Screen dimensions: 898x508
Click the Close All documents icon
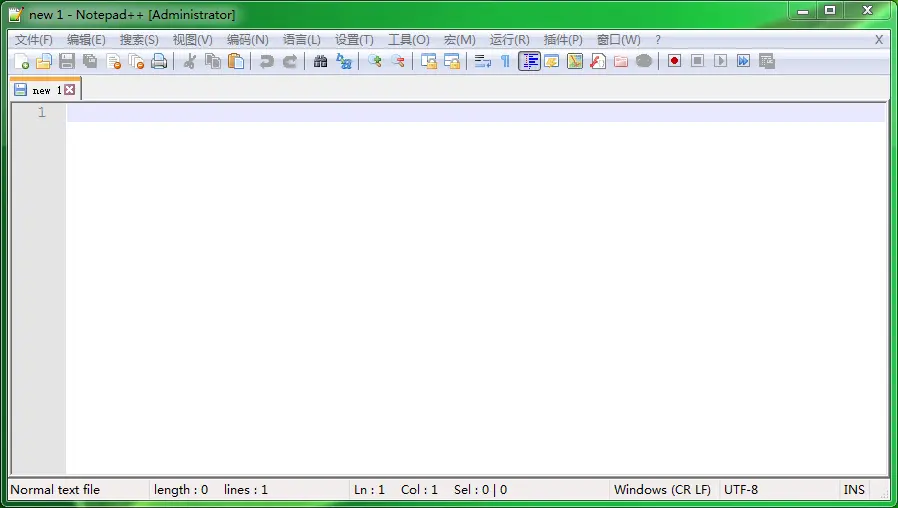136,61
